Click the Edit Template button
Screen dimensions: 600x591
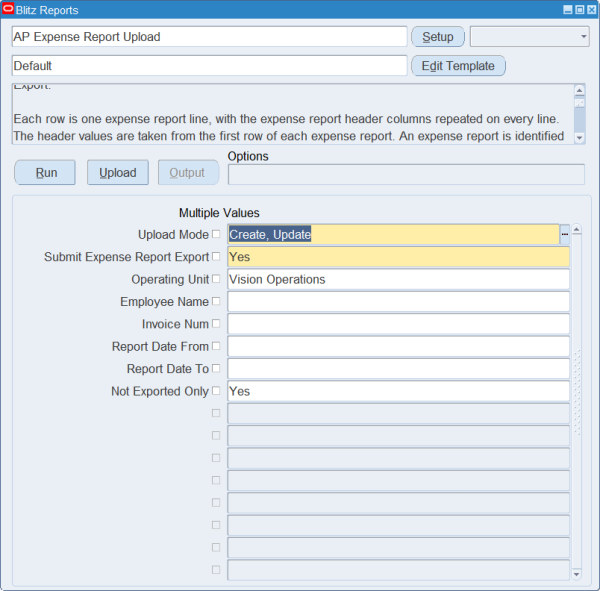[x=458, y=66]
